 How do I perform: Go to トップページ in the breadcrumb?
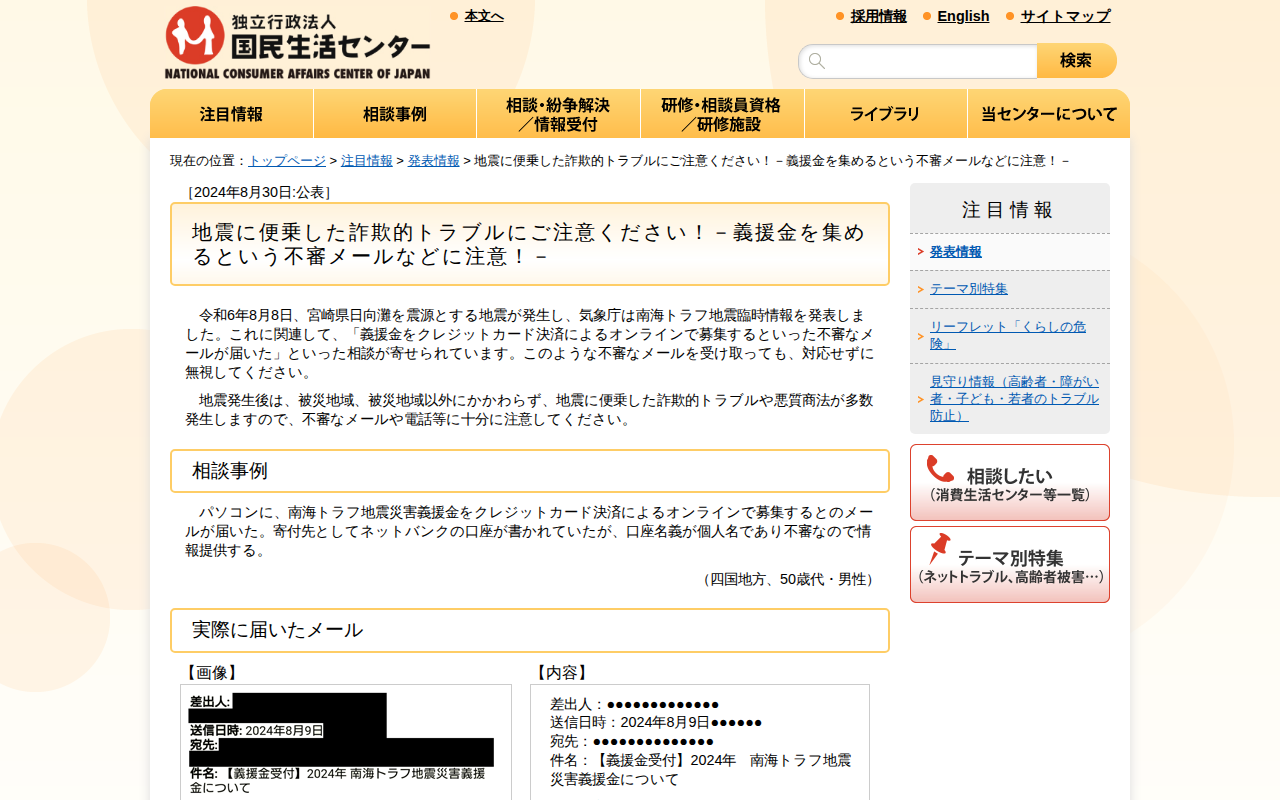287,161
